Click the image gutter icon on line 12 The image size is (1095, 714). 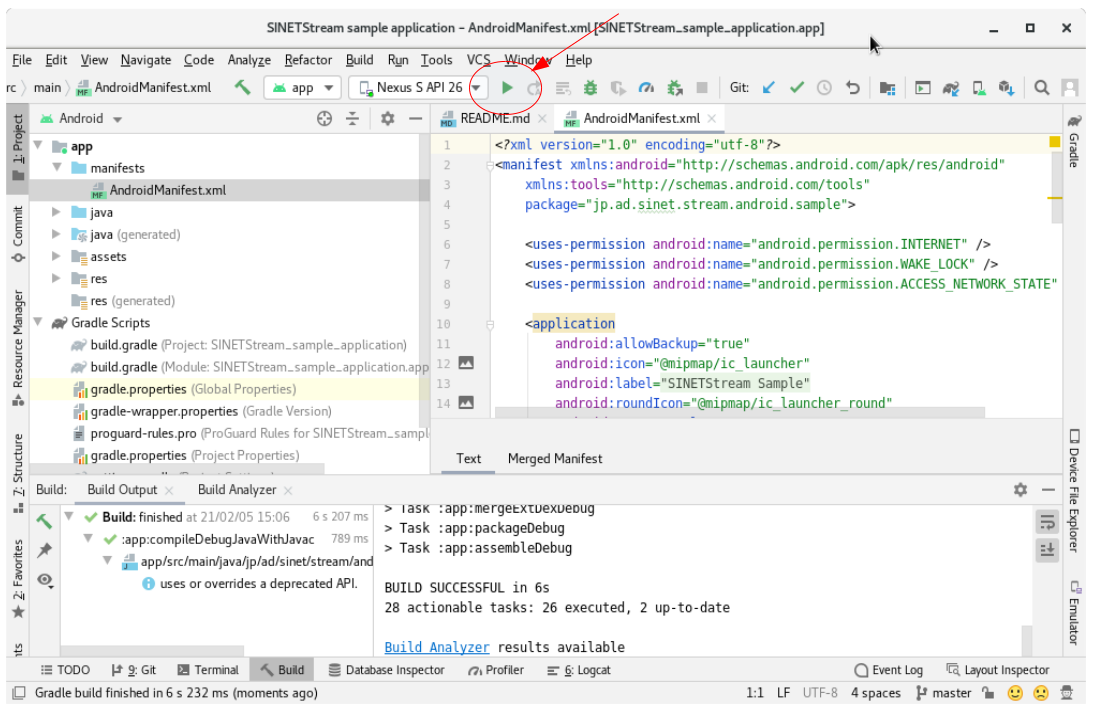(x=466, y=363)
